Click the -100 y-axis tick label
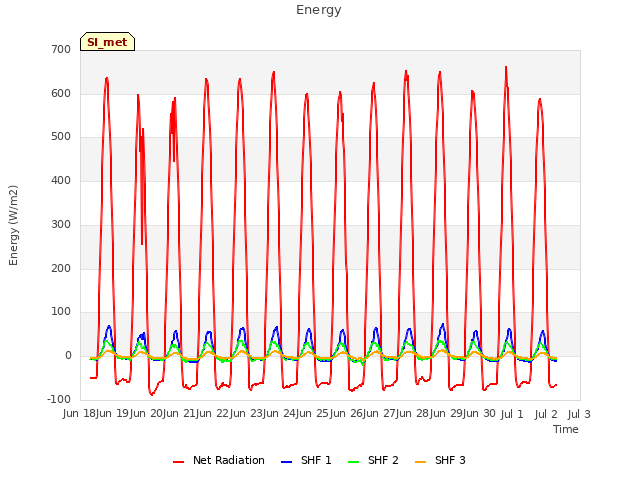Viewport: 640px width, 480px height. click(59, 399)
